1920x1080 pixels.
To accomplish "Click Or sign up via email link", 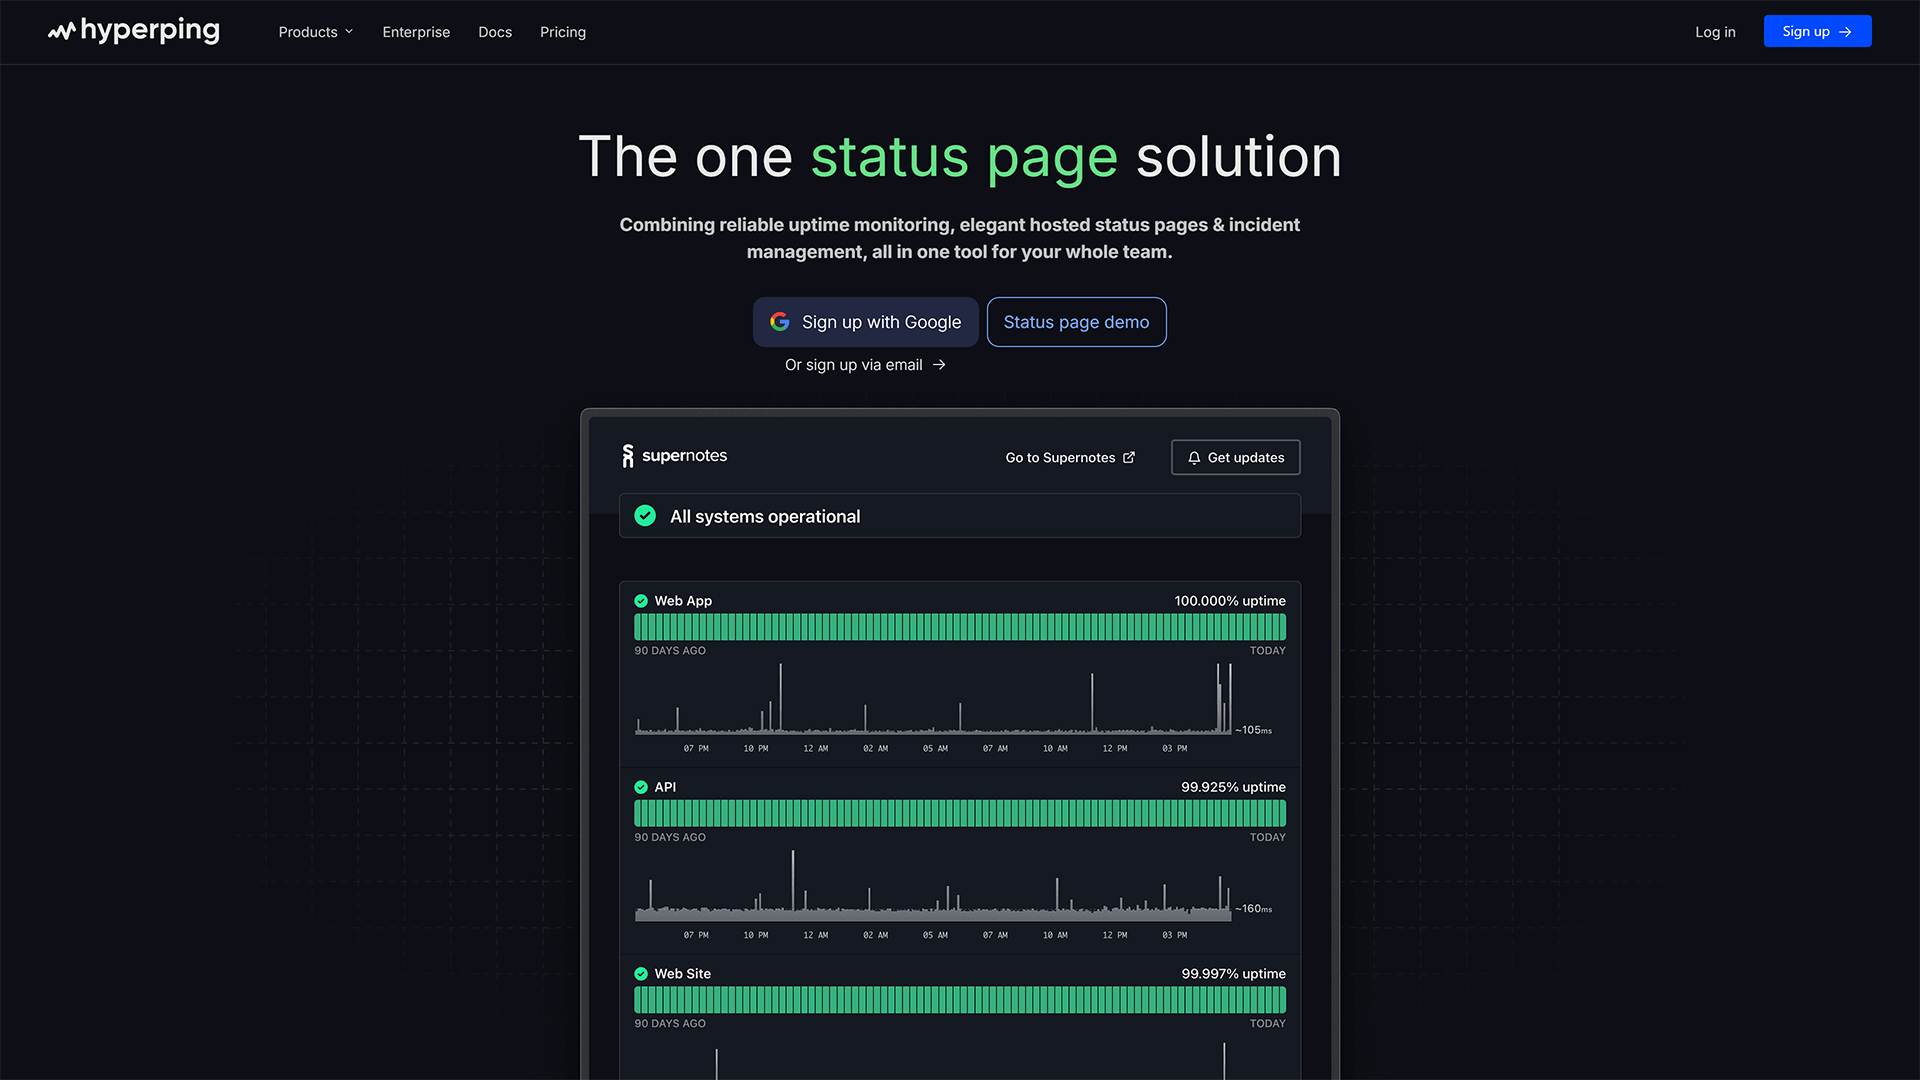I will pos(865,365).
